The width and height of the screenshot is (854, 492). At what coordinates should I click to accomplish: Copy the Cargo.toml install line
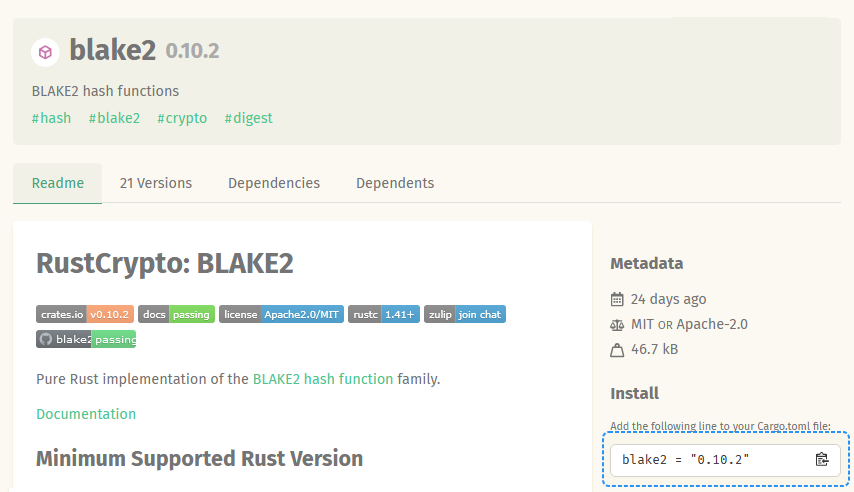(822, 460)
